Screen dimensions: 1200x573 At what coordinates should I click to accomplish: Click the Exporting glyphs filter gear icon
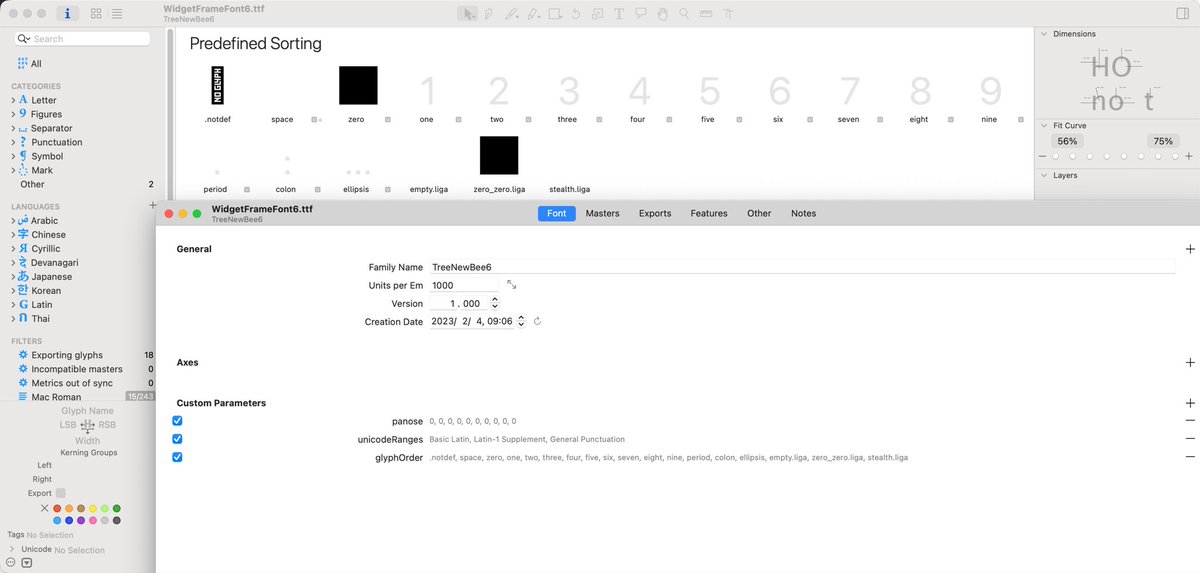pyautogui.click(x=22, y=355)
